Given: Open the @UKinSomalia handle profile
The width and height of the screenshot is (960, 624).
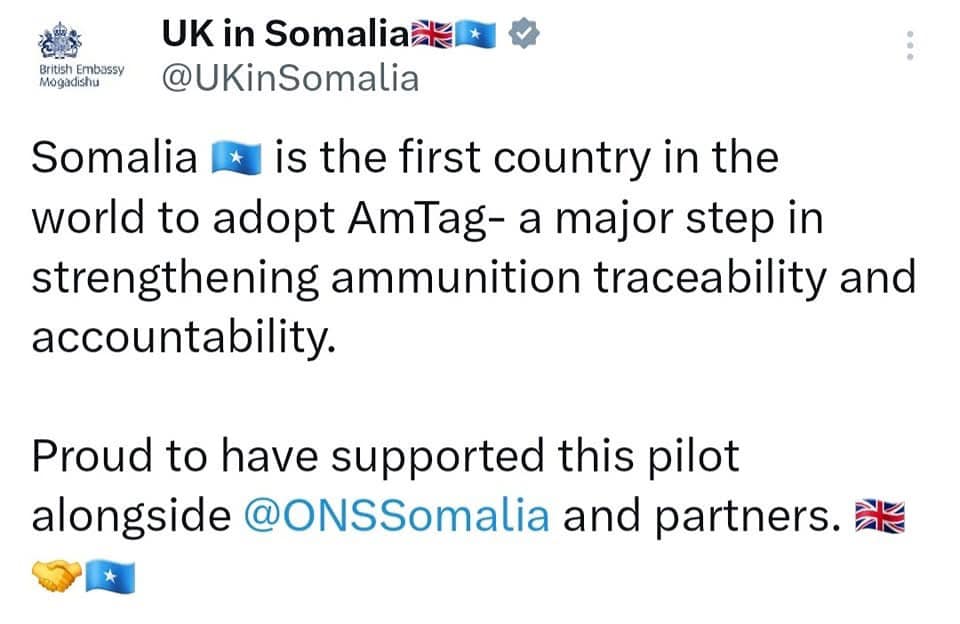Looking at the screenshot, I should pyautogui.click(x=290, y=78).
